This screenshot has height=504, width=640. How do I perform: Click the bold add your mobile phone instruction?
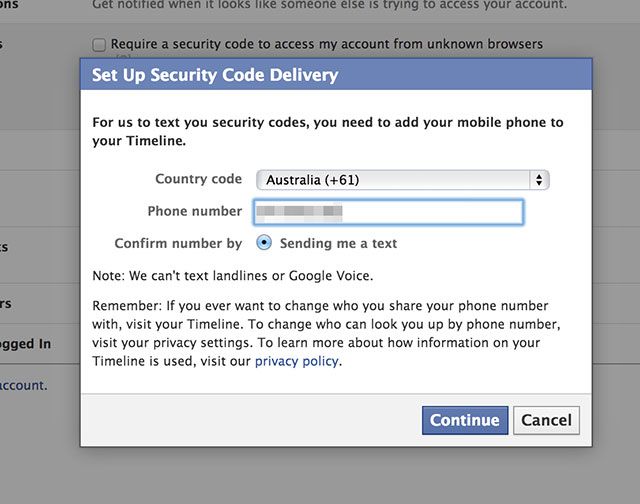pos(328,132)
